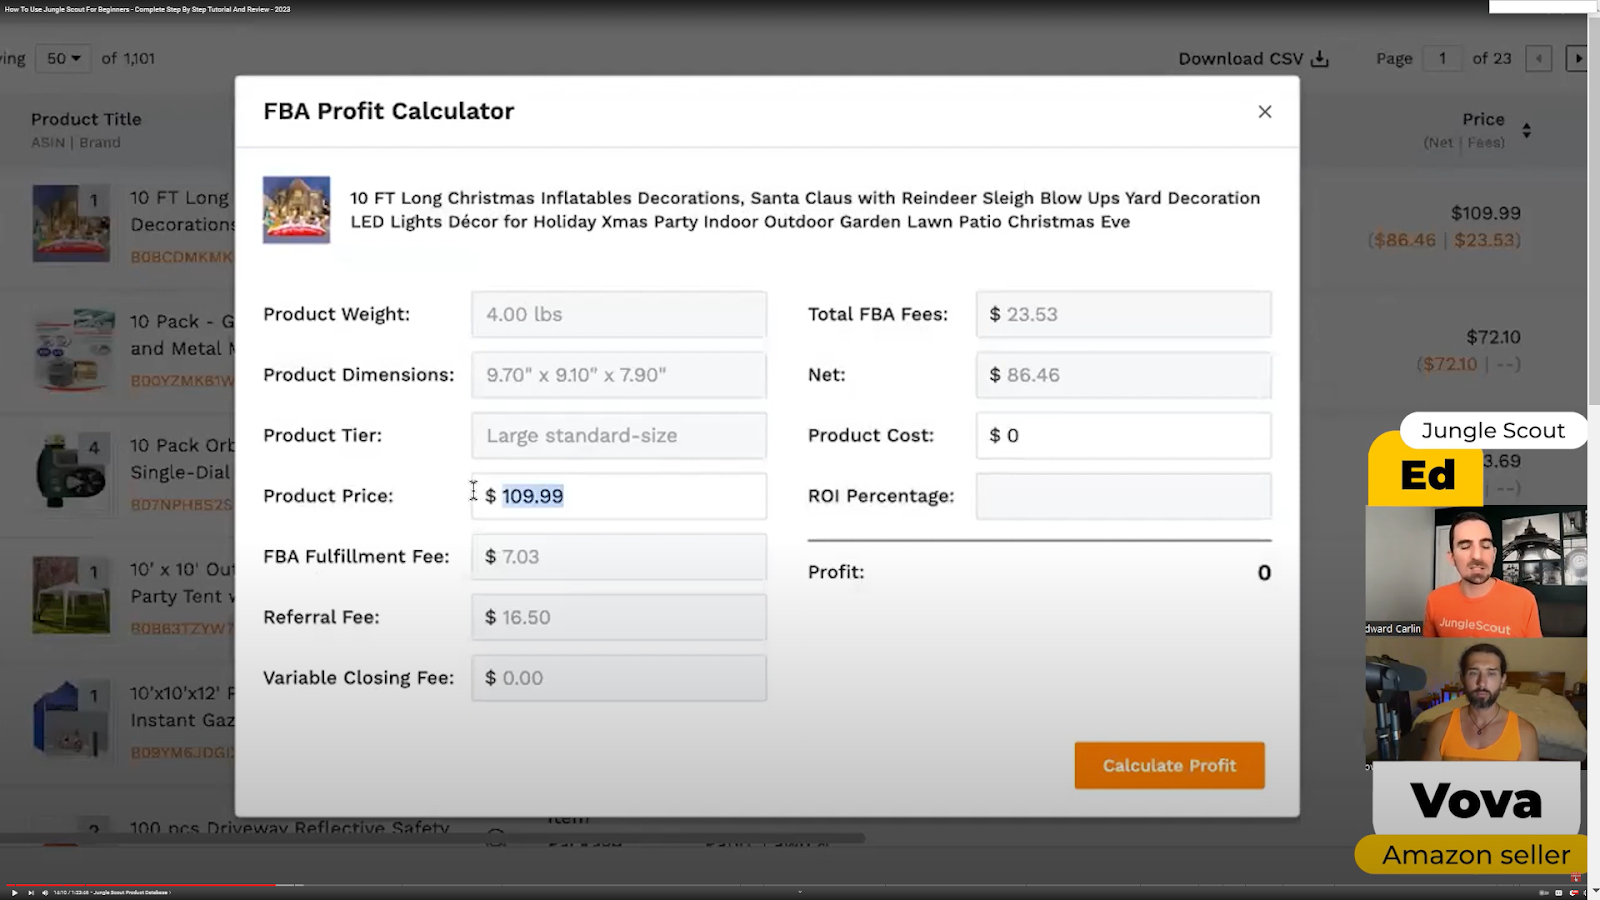The image size is (1600, 900).
Task: Go to the previous results page
Action: 1538,59
